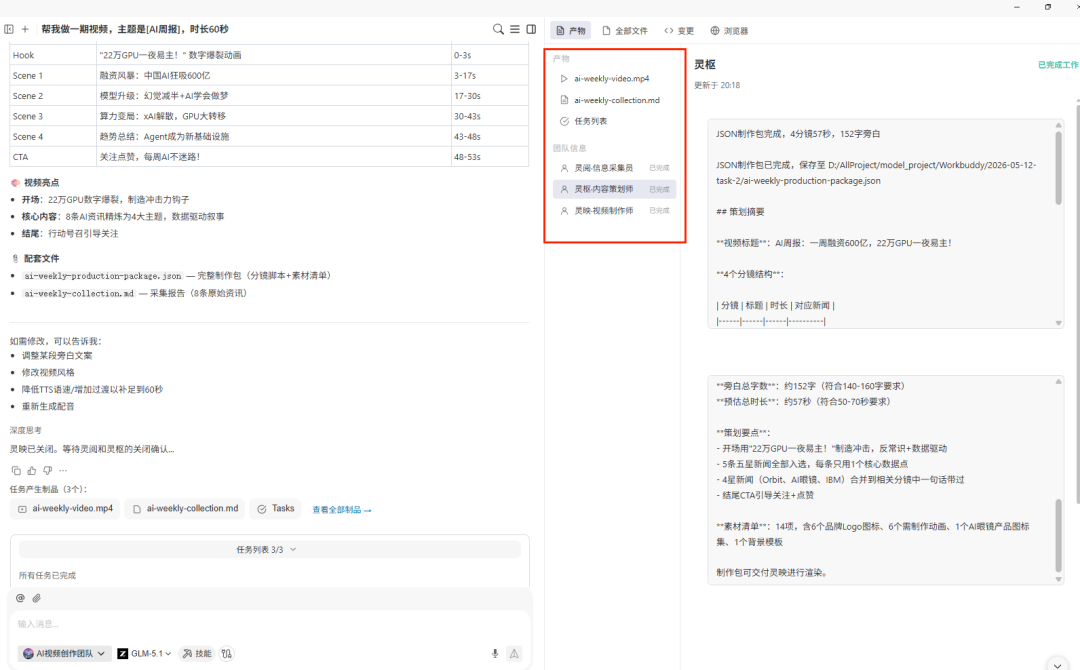
Task: Select team member 灵枢-内容策划师
Action: click(614, 189)
